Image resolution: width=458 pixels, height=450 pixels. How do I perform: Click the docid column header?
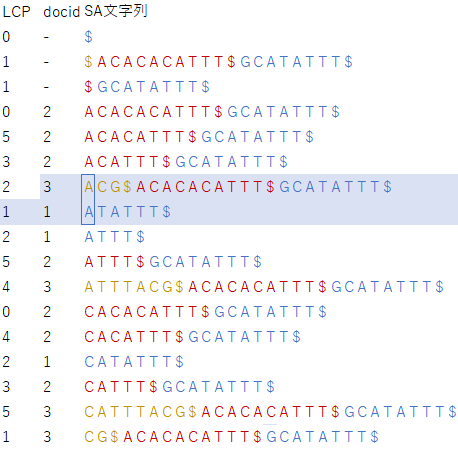pos(62,12)
